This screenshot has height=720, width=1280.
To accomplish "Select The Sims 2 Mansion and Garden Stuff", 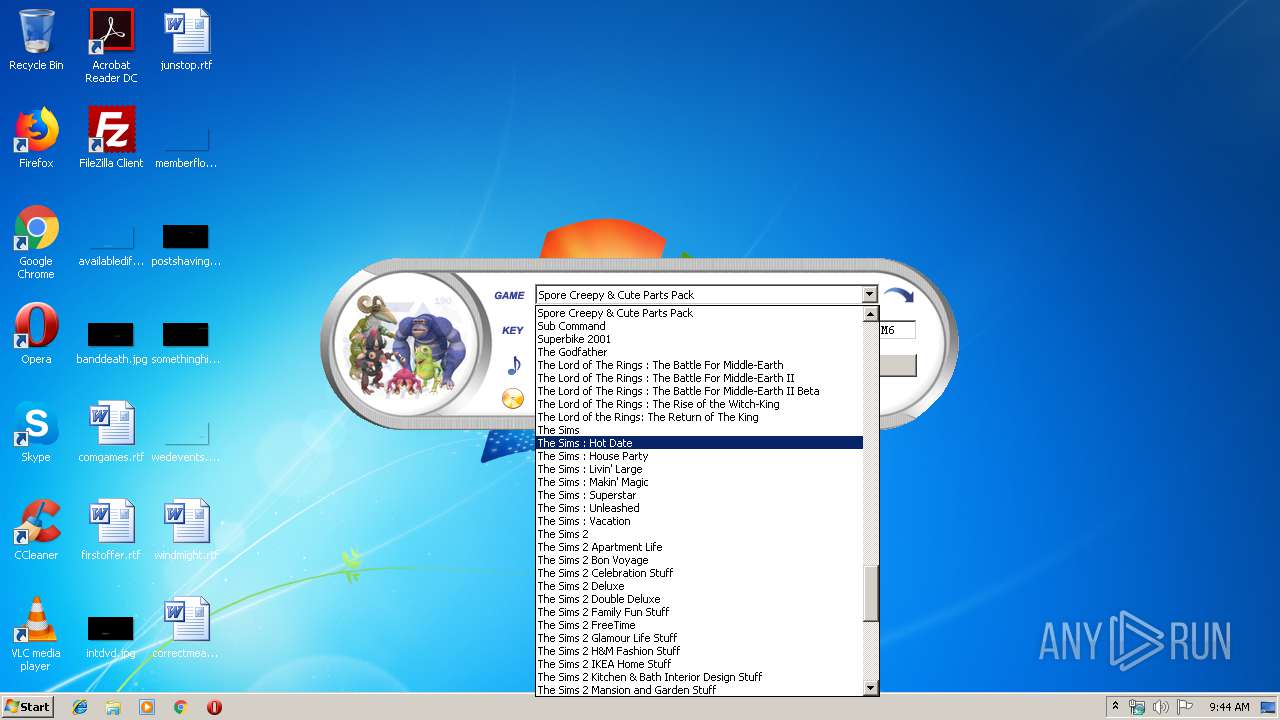I will pos(699,690).
